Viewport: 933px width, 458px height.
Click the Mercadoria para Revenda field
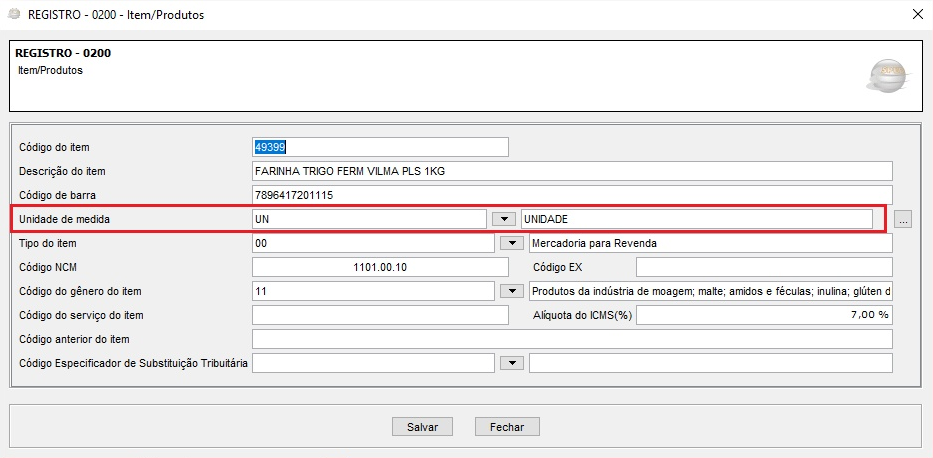710,243
